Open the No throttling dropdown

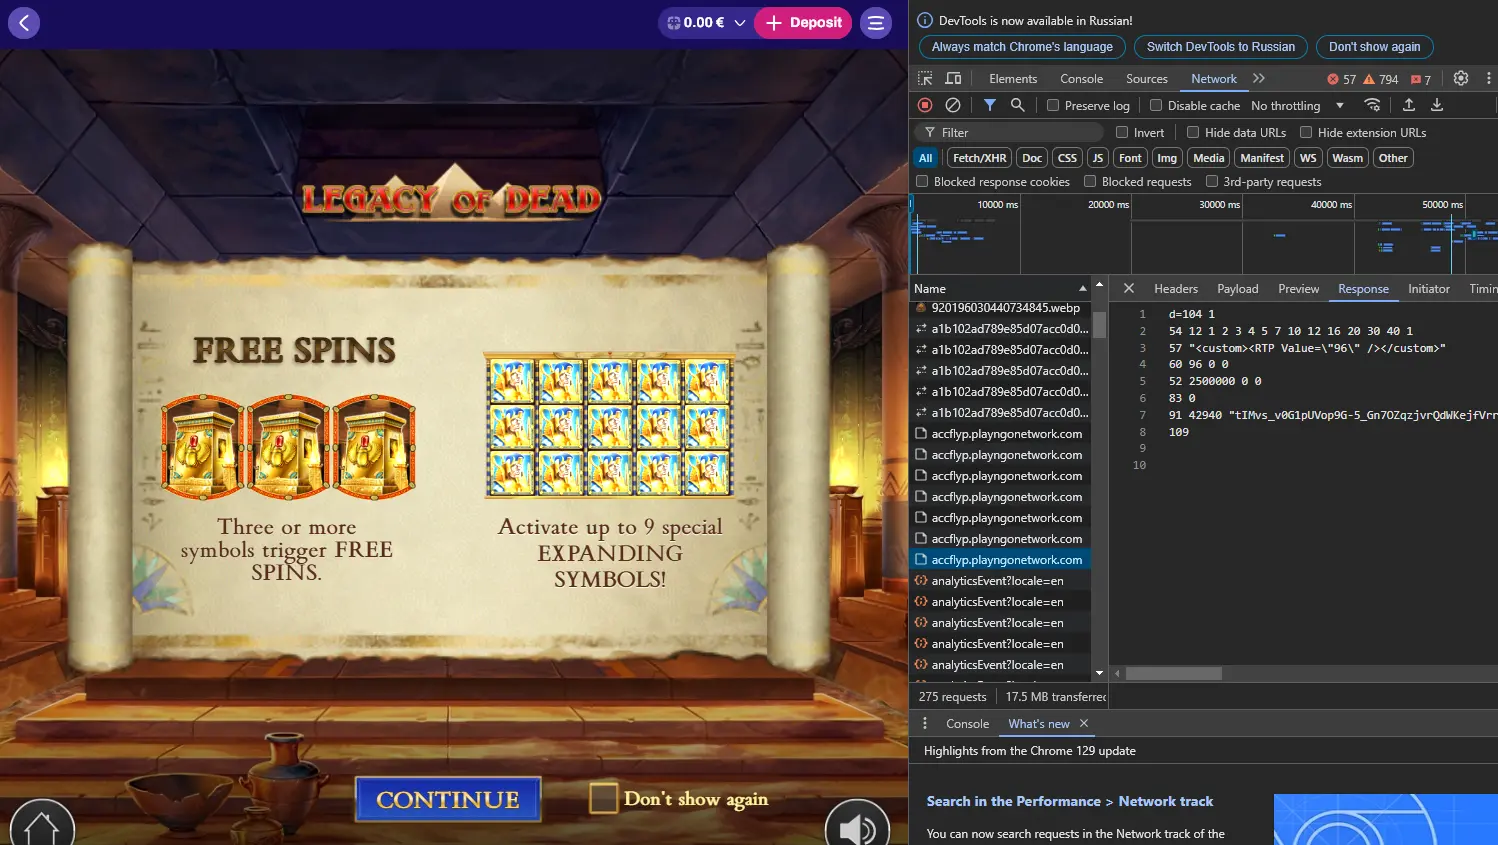(1297, 105)
